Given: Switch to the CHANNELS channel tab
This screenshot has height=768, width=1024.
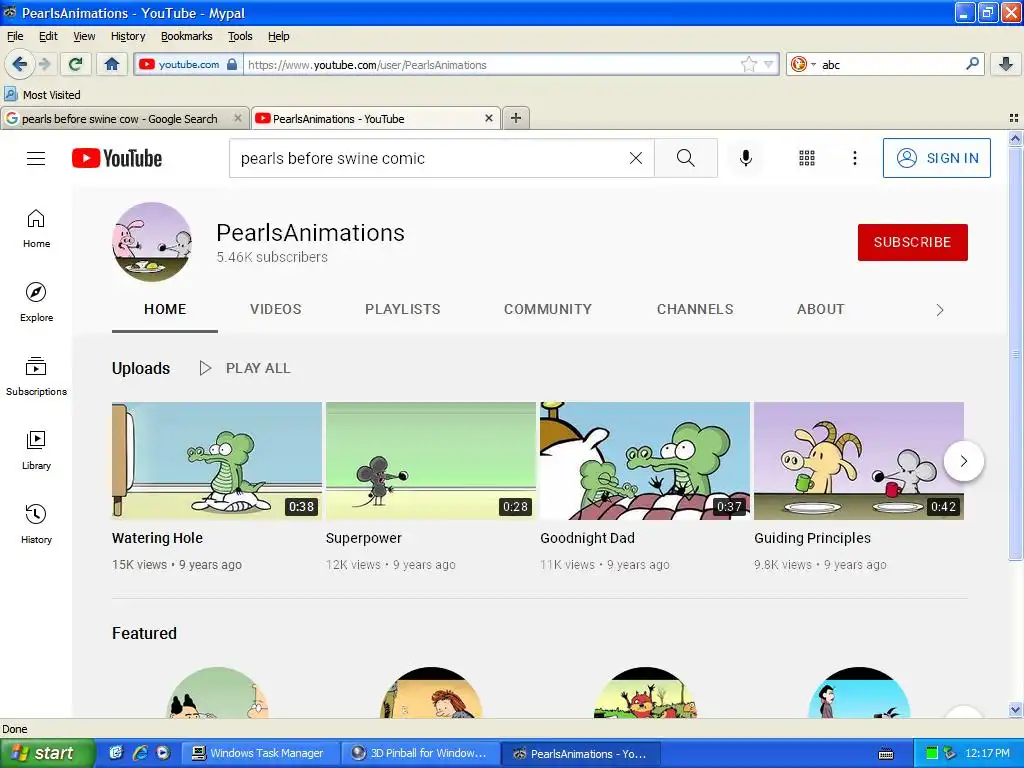Looking at the screenshot, I should pos(695,310).
